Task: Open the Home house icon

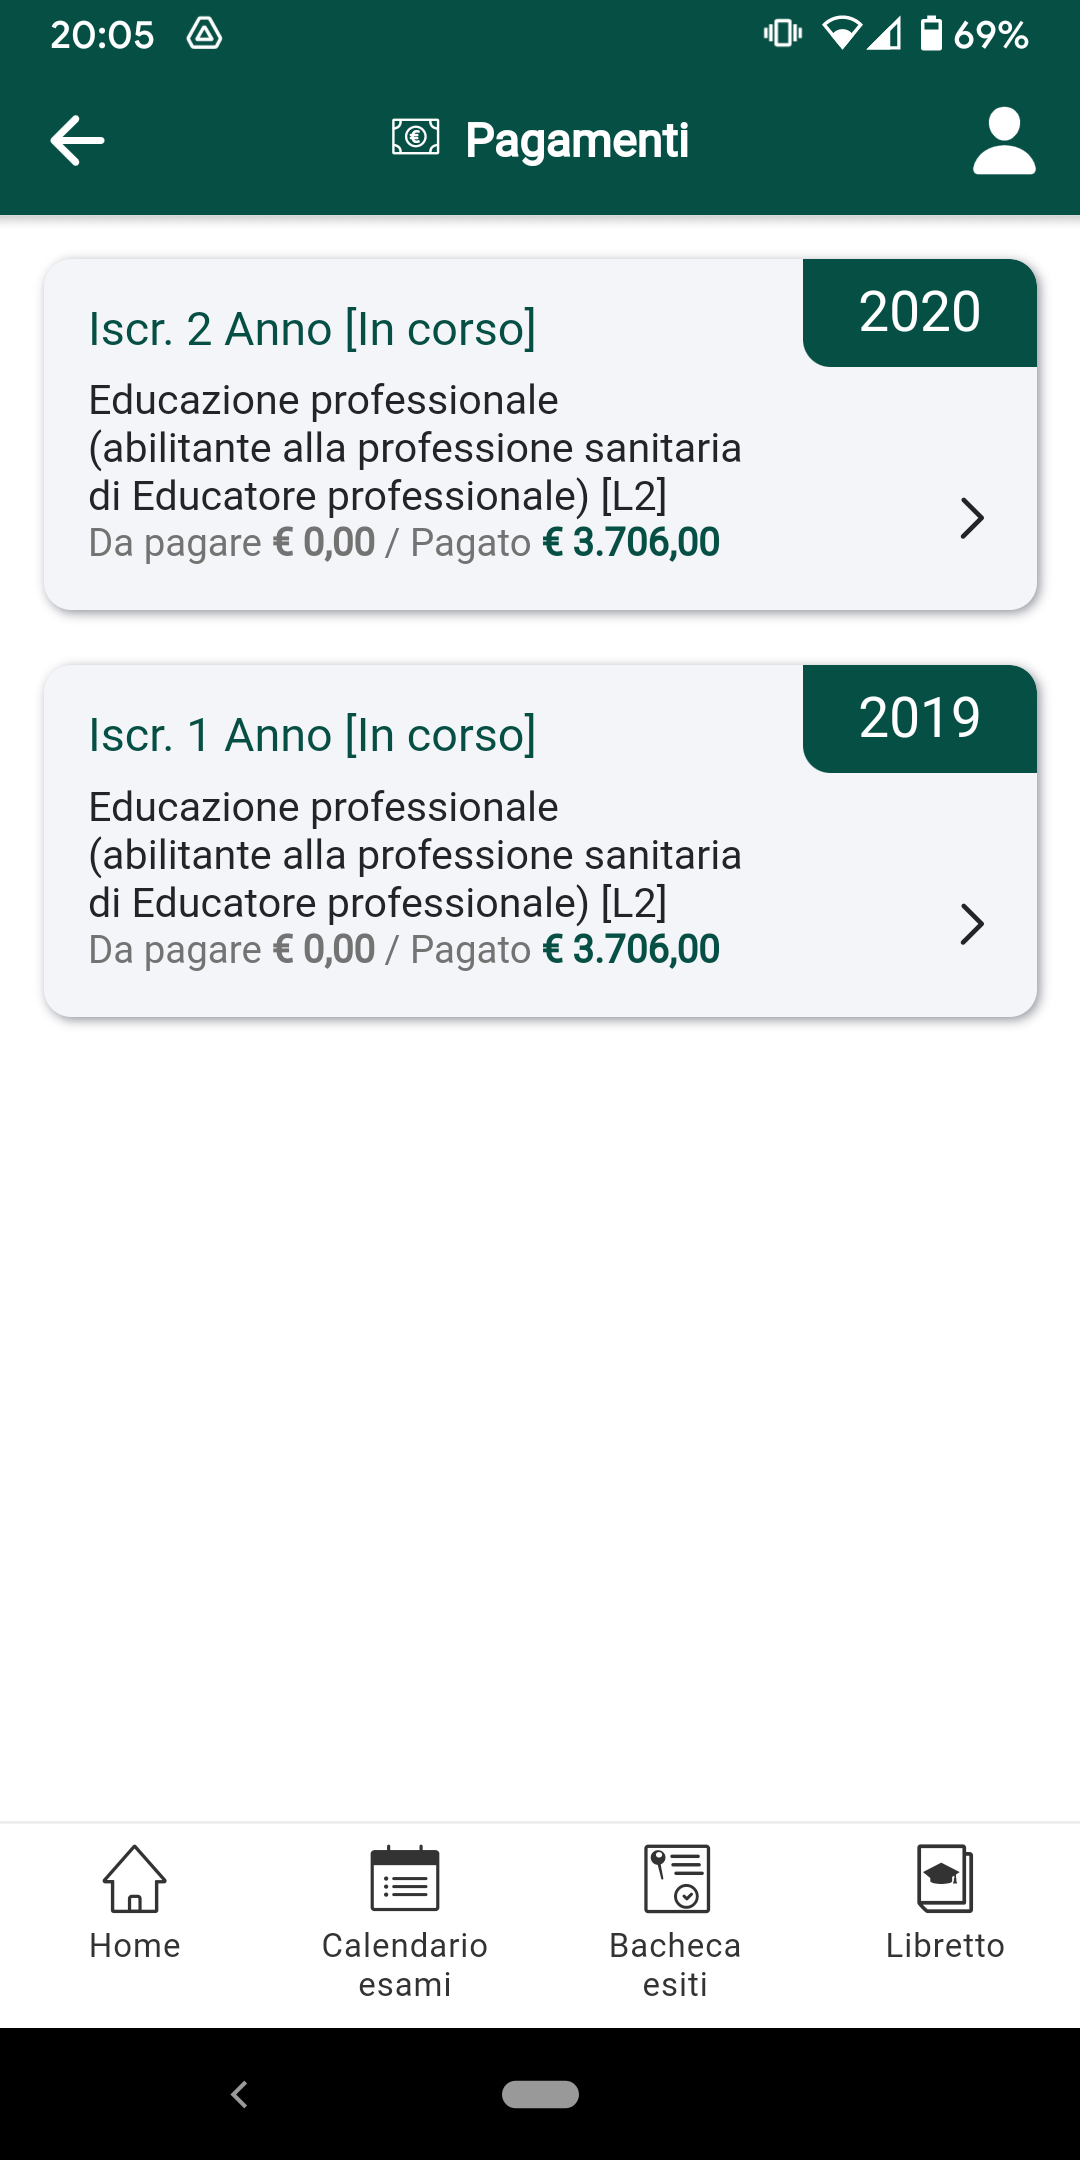Action: [135, 1878]
